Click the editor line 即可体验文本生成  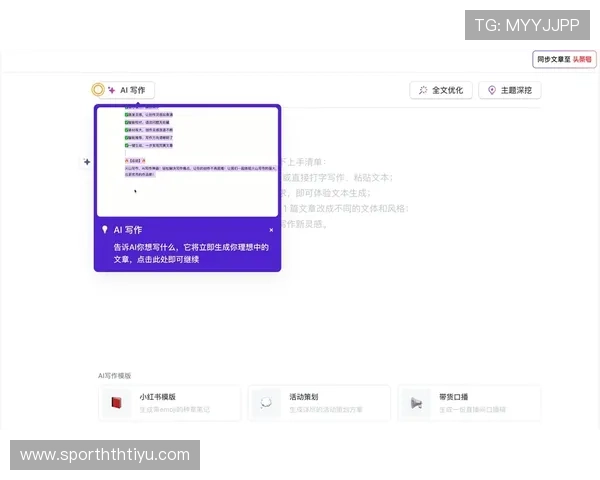(326, 193)
